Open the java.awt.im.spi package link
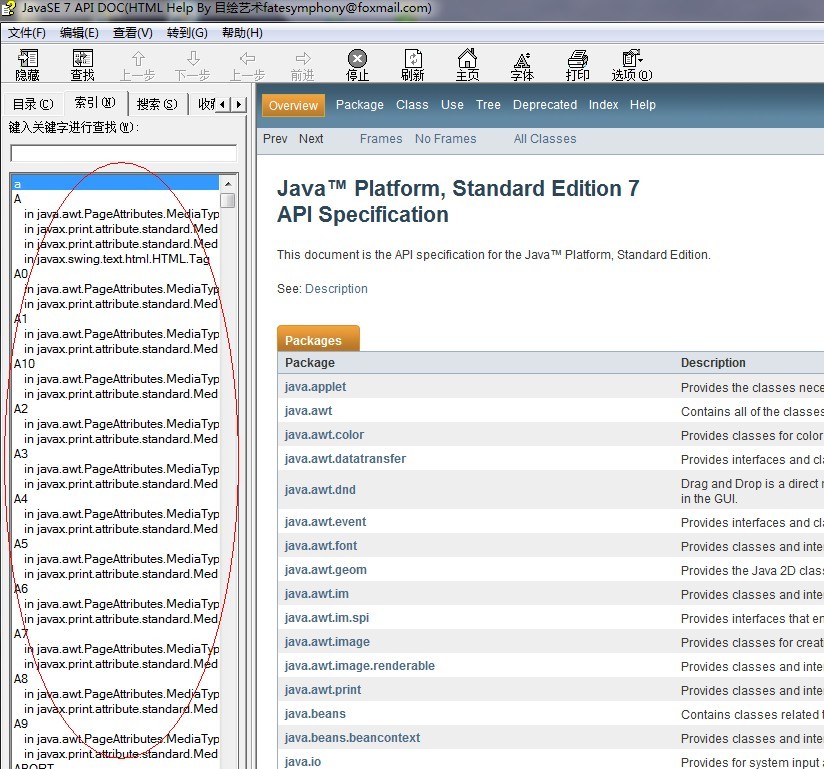The width and height of the screenshot is (824, 769). [327, 618]
